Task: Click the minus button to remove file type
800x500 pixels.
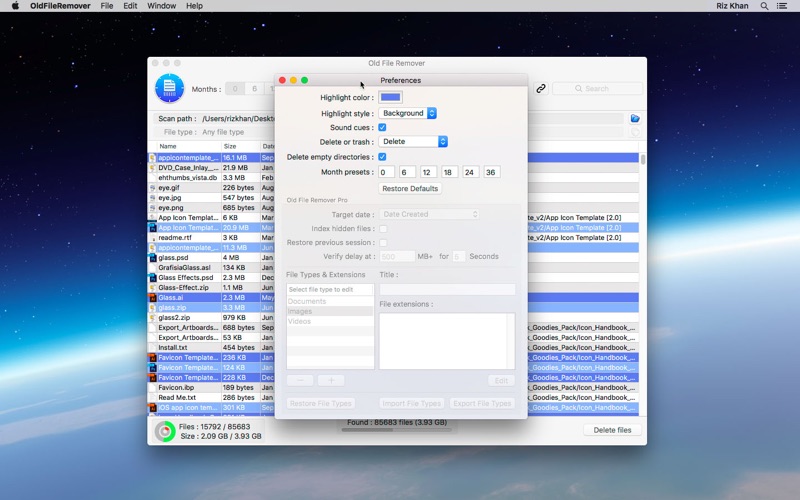Action: tap(300, 380)
